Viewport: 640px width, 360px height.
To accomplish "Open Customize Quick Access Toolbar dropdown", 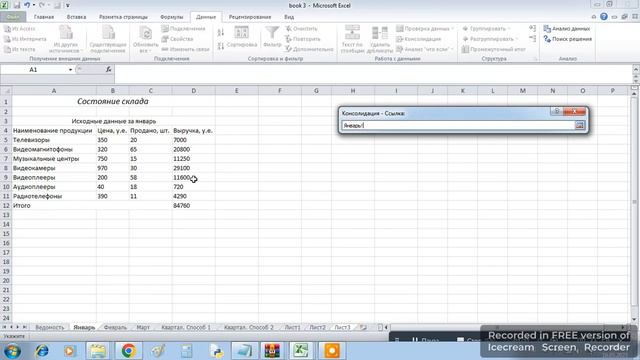I will pos(68,5).
